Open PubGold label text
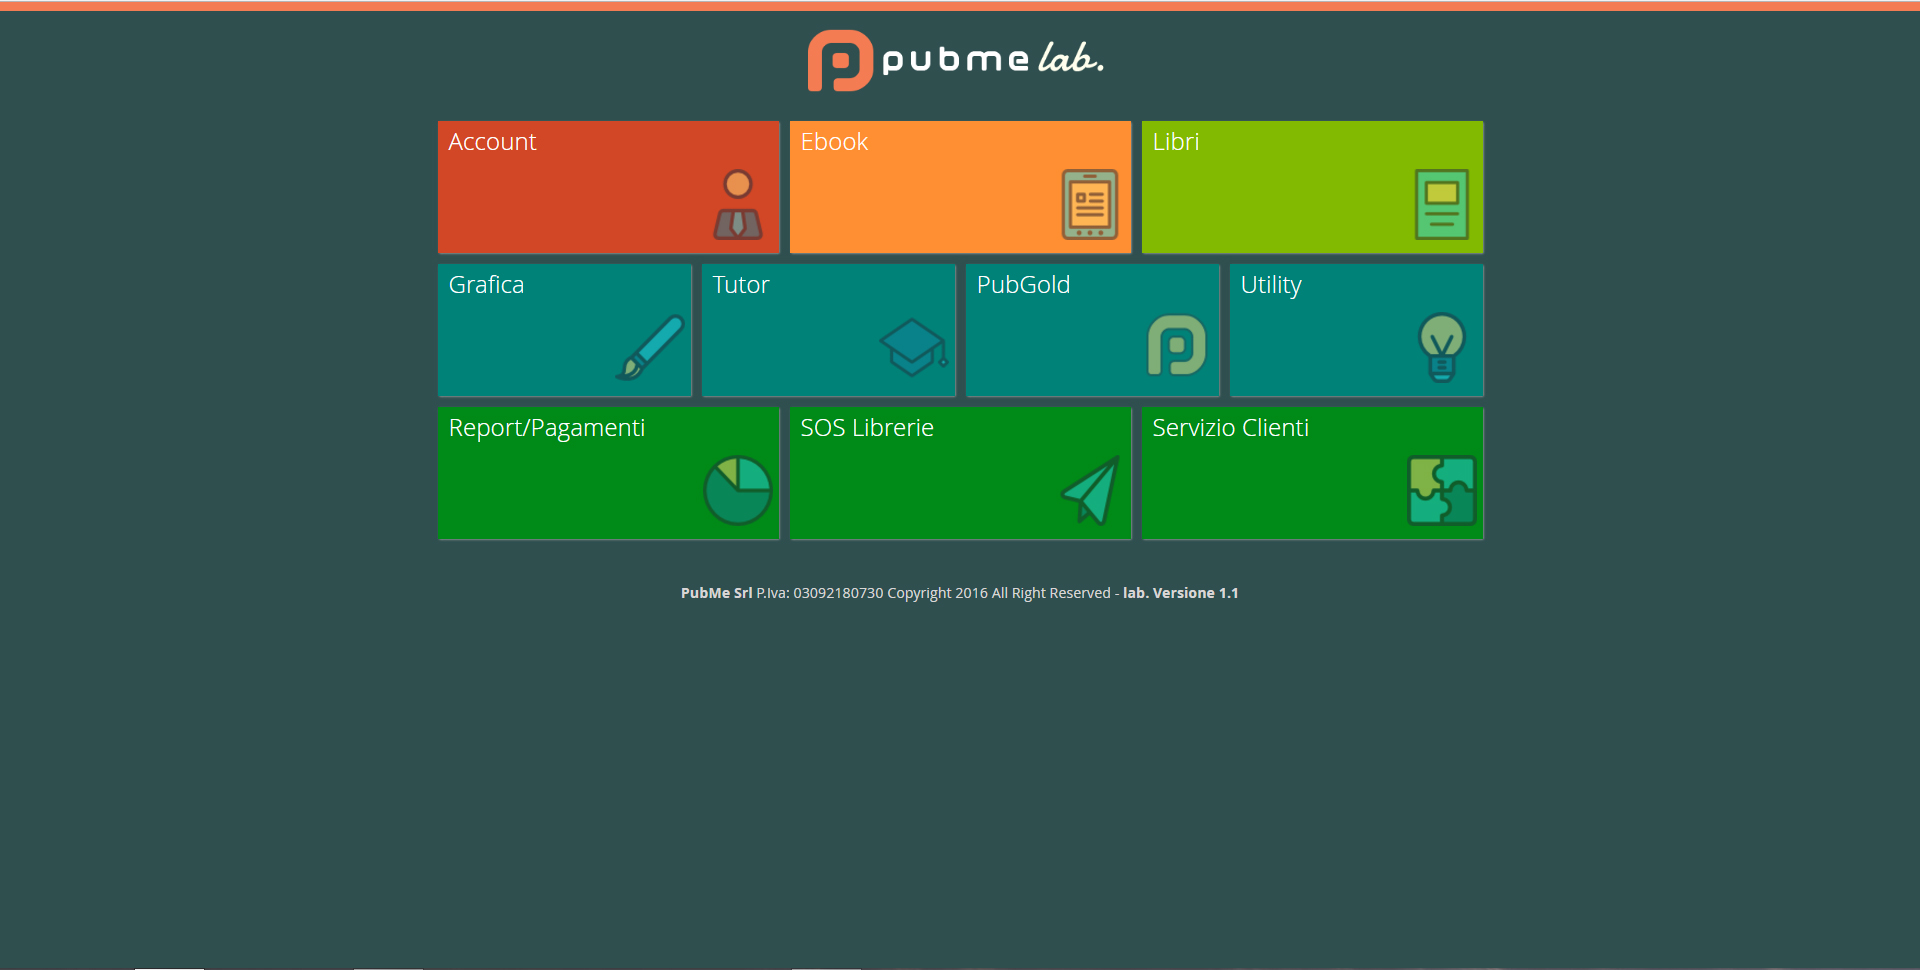Viewport: 1920px width, 970px height. (x=1023, y=285)
